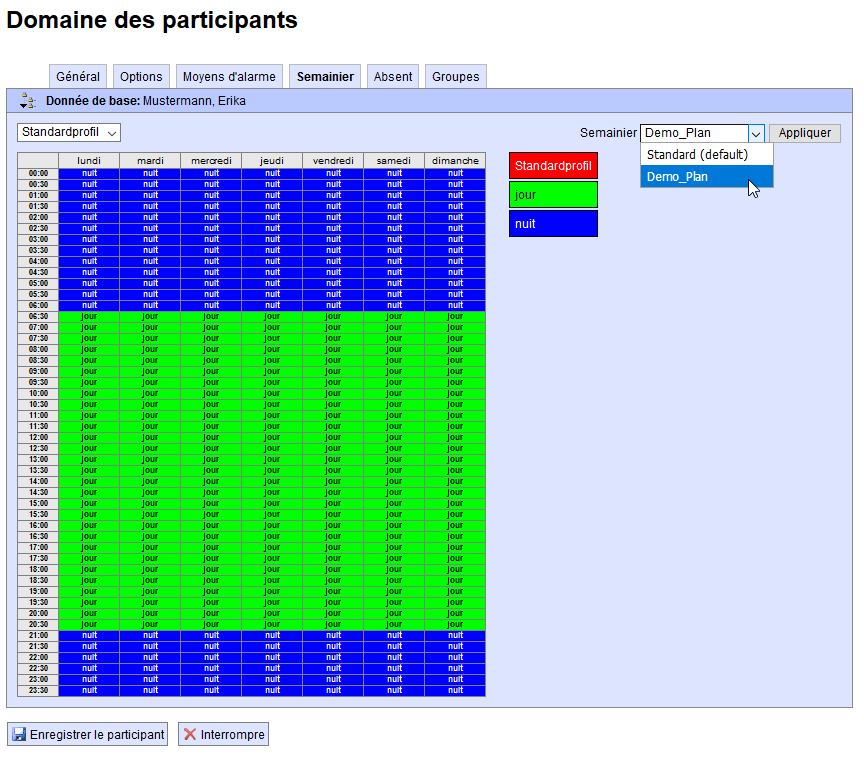Open the Options tab
The width and height of the screenshot is (864, 757).
[141, 77]
